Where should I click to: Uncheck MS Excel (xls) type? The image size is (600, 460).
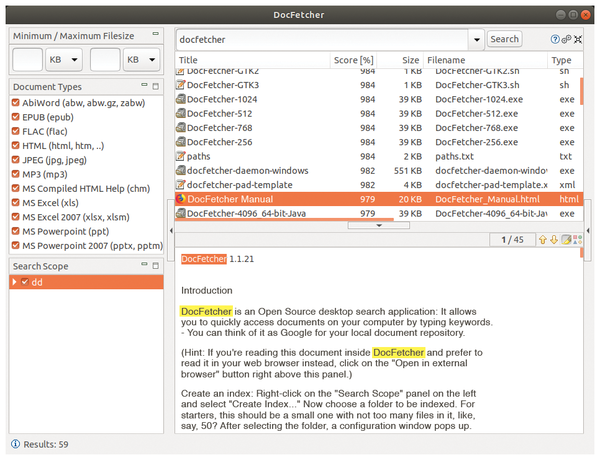click(x=15, y=202)
